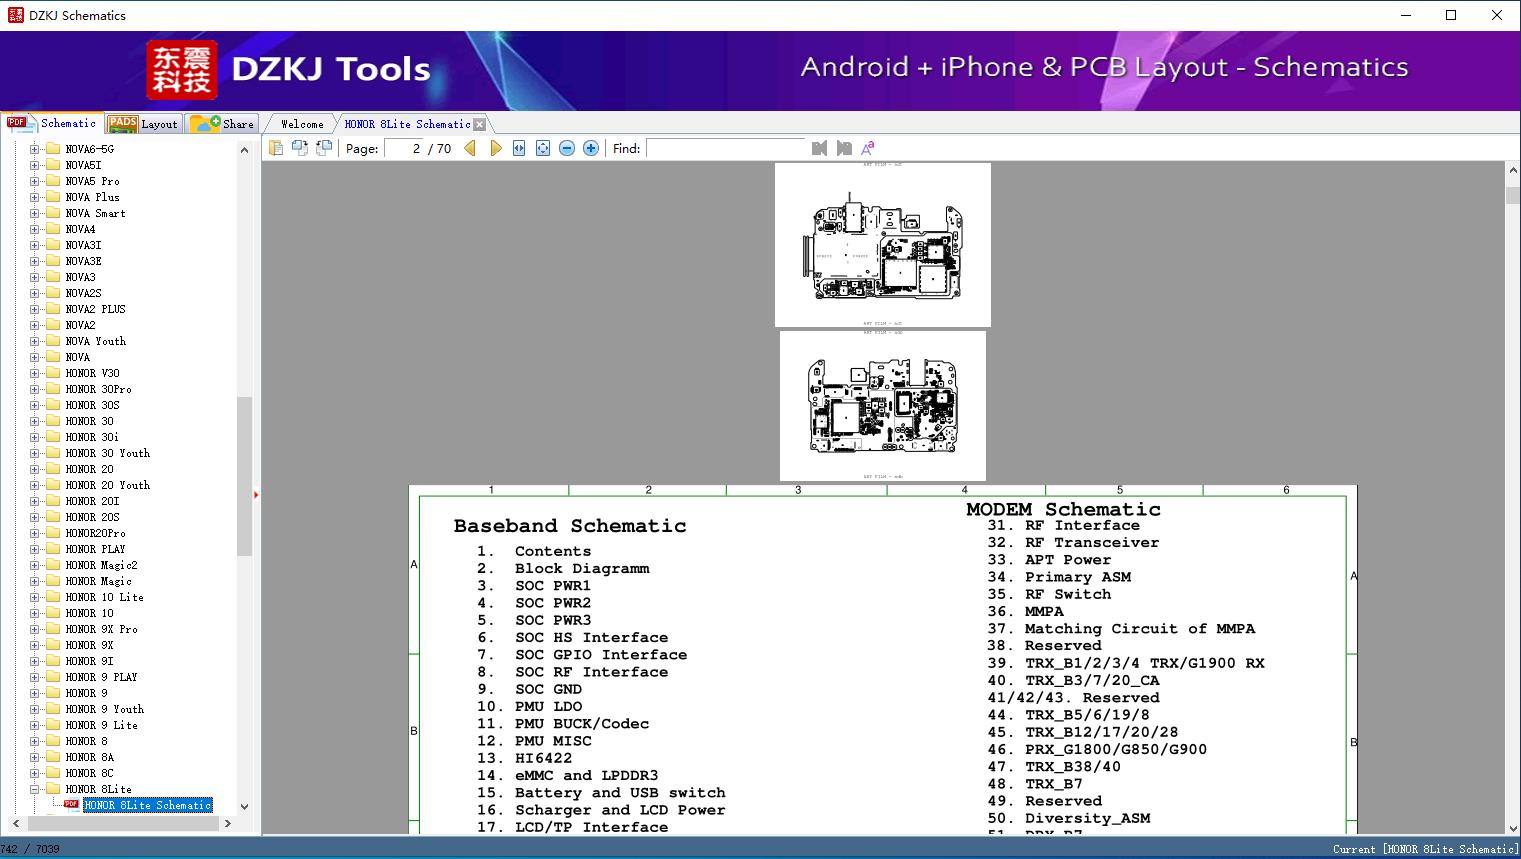
Task: Click the HONOR 8A folder icon
Action: pyautogui.click(x=53, y=757)
